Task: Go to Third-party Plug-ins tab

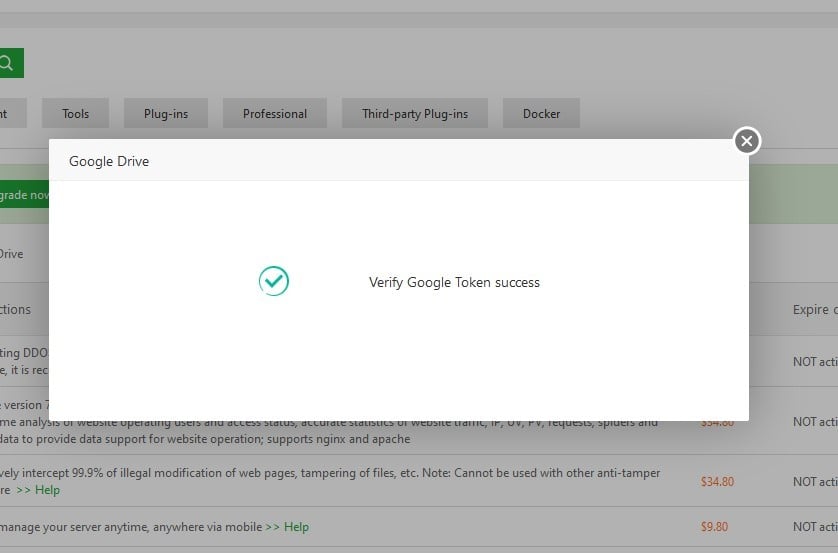Action: (414, 114)
